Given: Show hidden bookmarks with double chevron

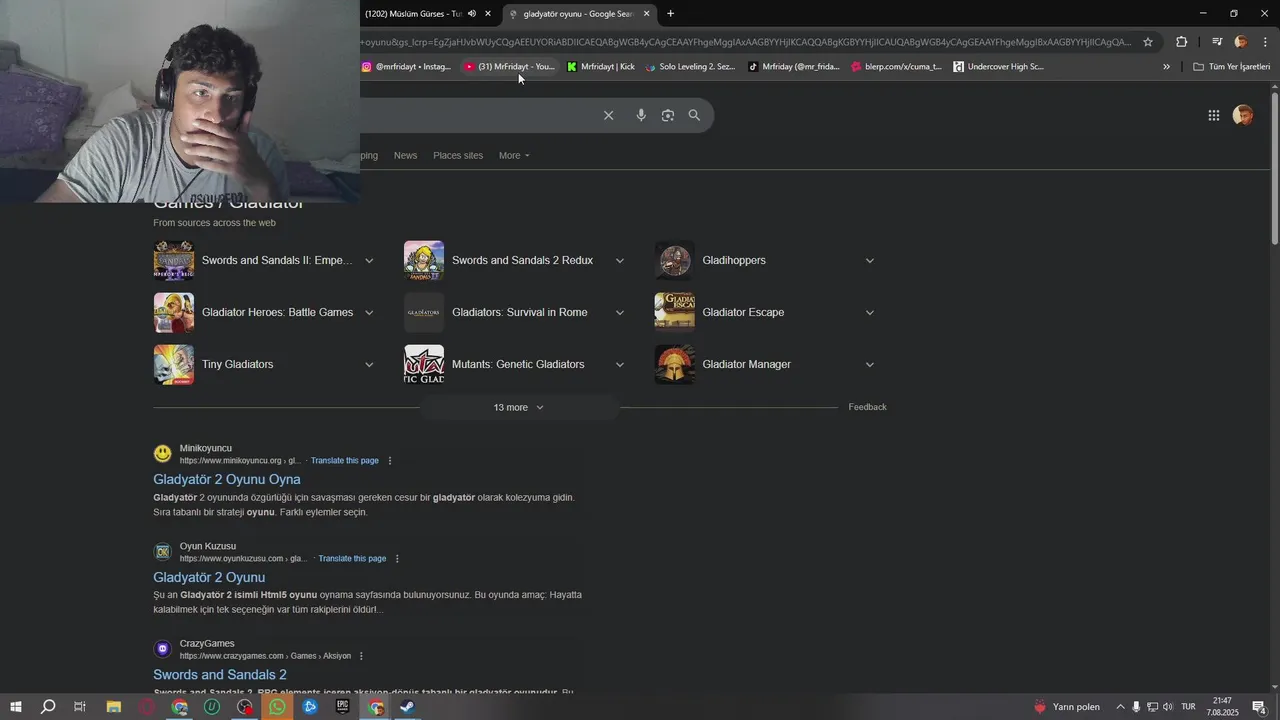Looking at the screenshot, I should [x=1166, y=67].
